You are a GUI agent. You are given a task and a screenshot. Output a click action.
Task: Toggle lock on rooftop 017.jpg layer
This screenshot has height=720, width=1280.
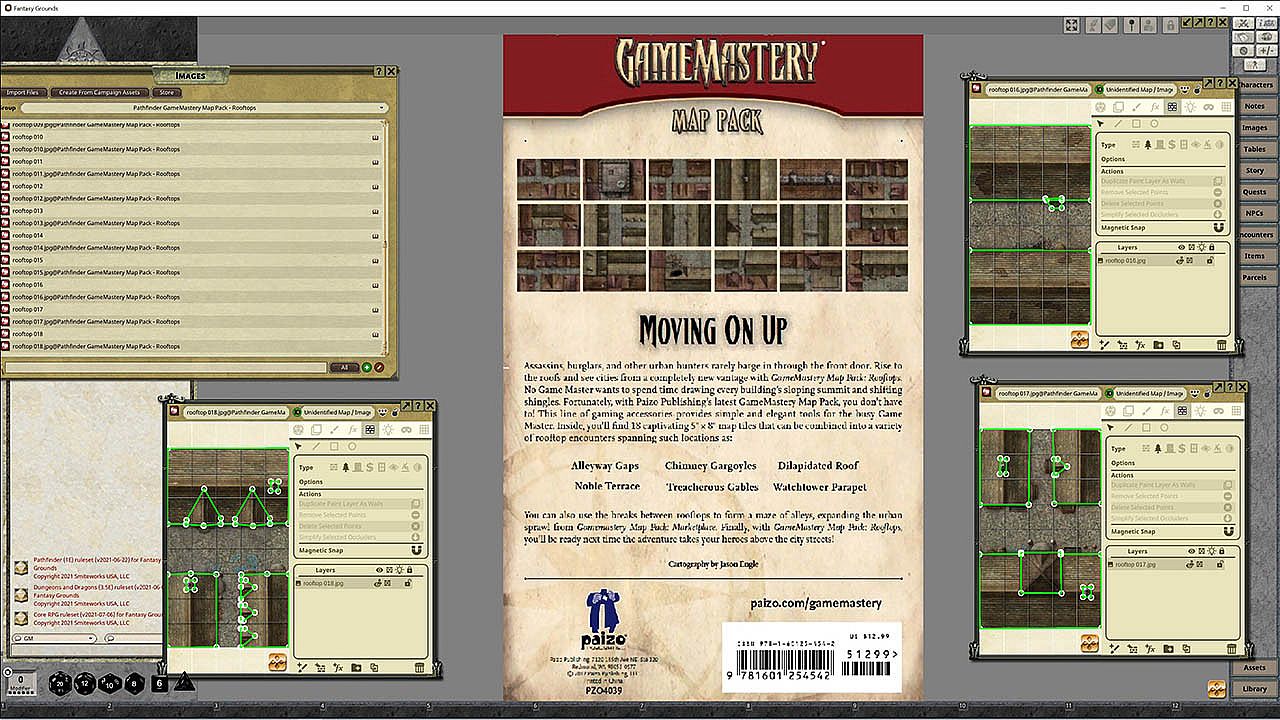coord(1219,565)
